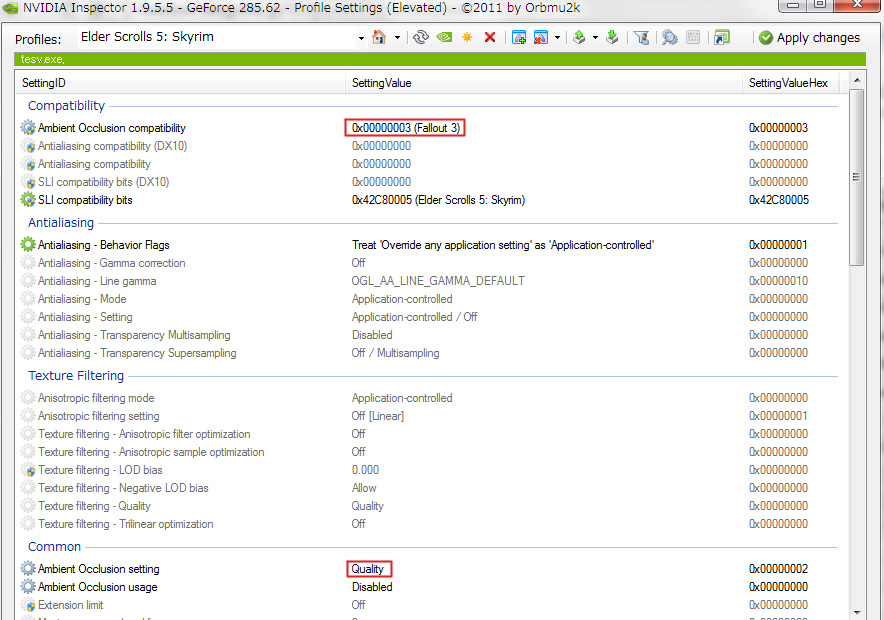This screenshot has height=620, width=884.
Task: Click icon of Antialiasing compatibility (DX10) row
Action: [29, 146]
